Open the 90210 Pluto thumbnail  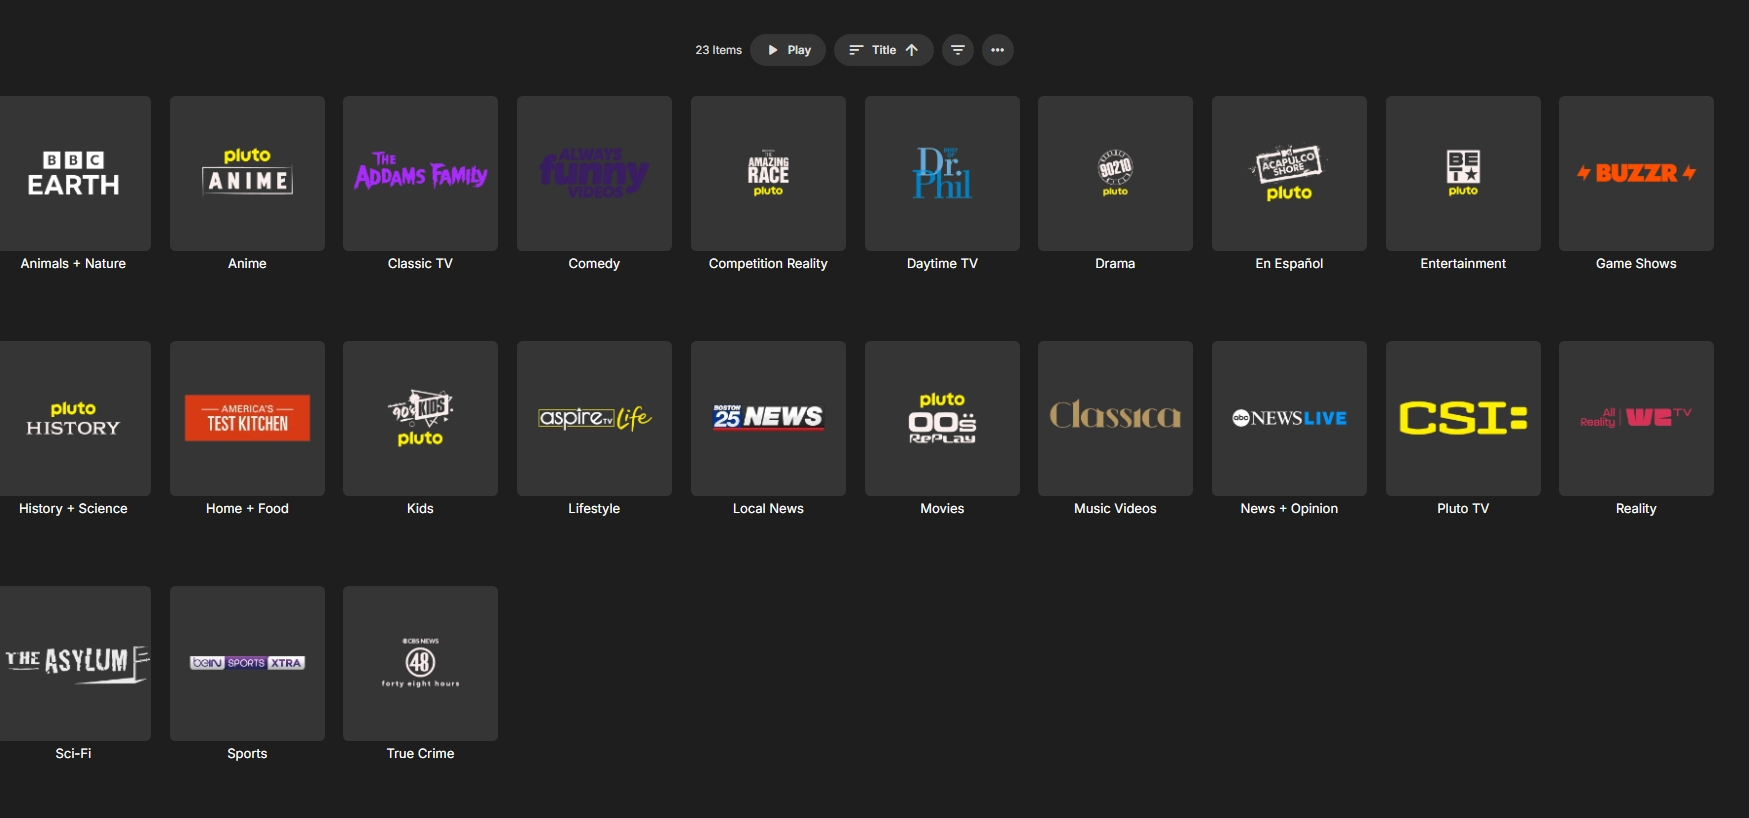1115,173
